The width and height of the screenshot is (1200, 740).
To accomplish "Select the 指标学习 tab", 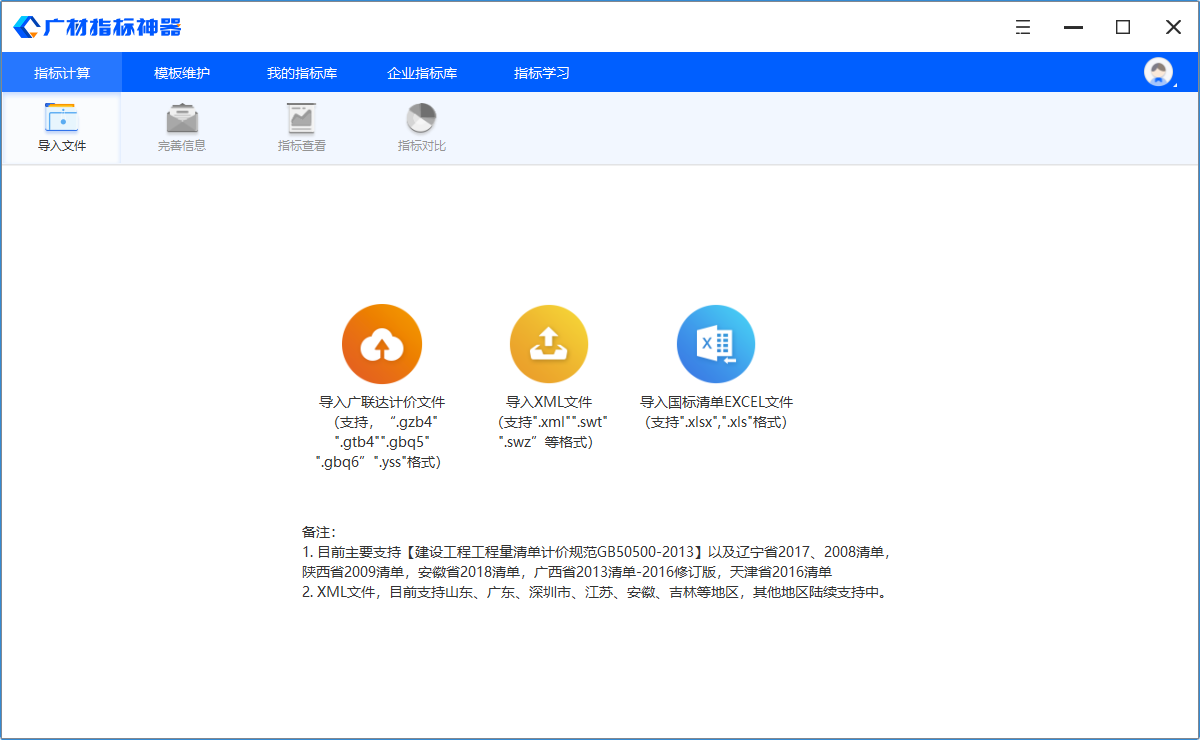I will tap(542, 73).
